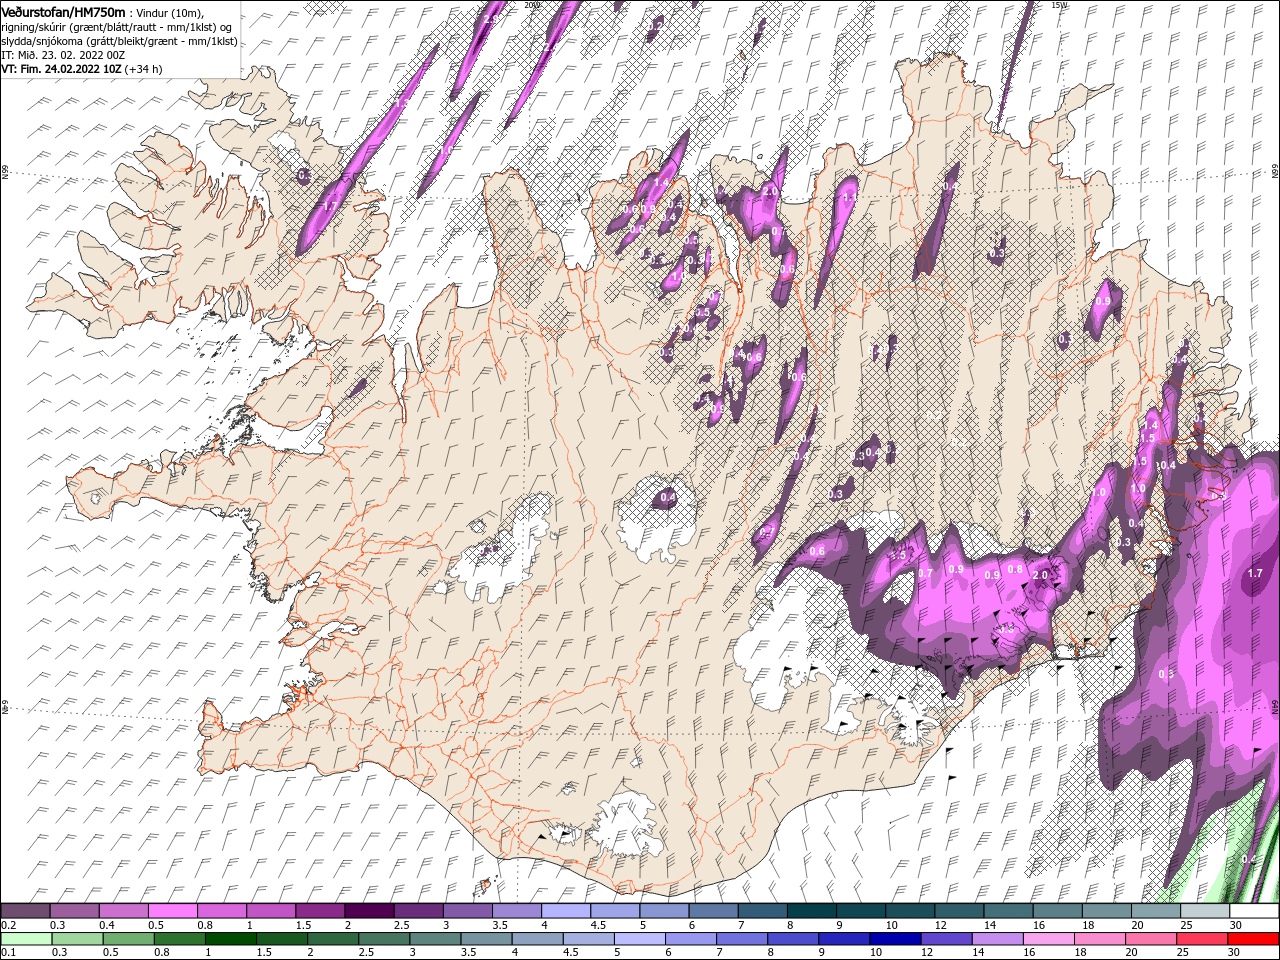Click the '(+34 h)' forecast offset text
This screenshot has height=960, width=1280.
coord(144,69)
